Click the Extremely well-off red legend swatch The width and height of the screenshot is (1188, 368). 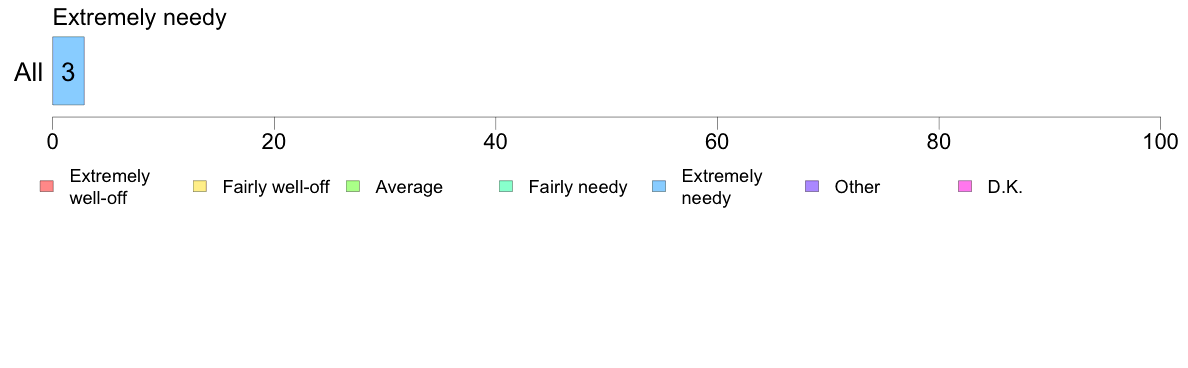click(47, 186)
